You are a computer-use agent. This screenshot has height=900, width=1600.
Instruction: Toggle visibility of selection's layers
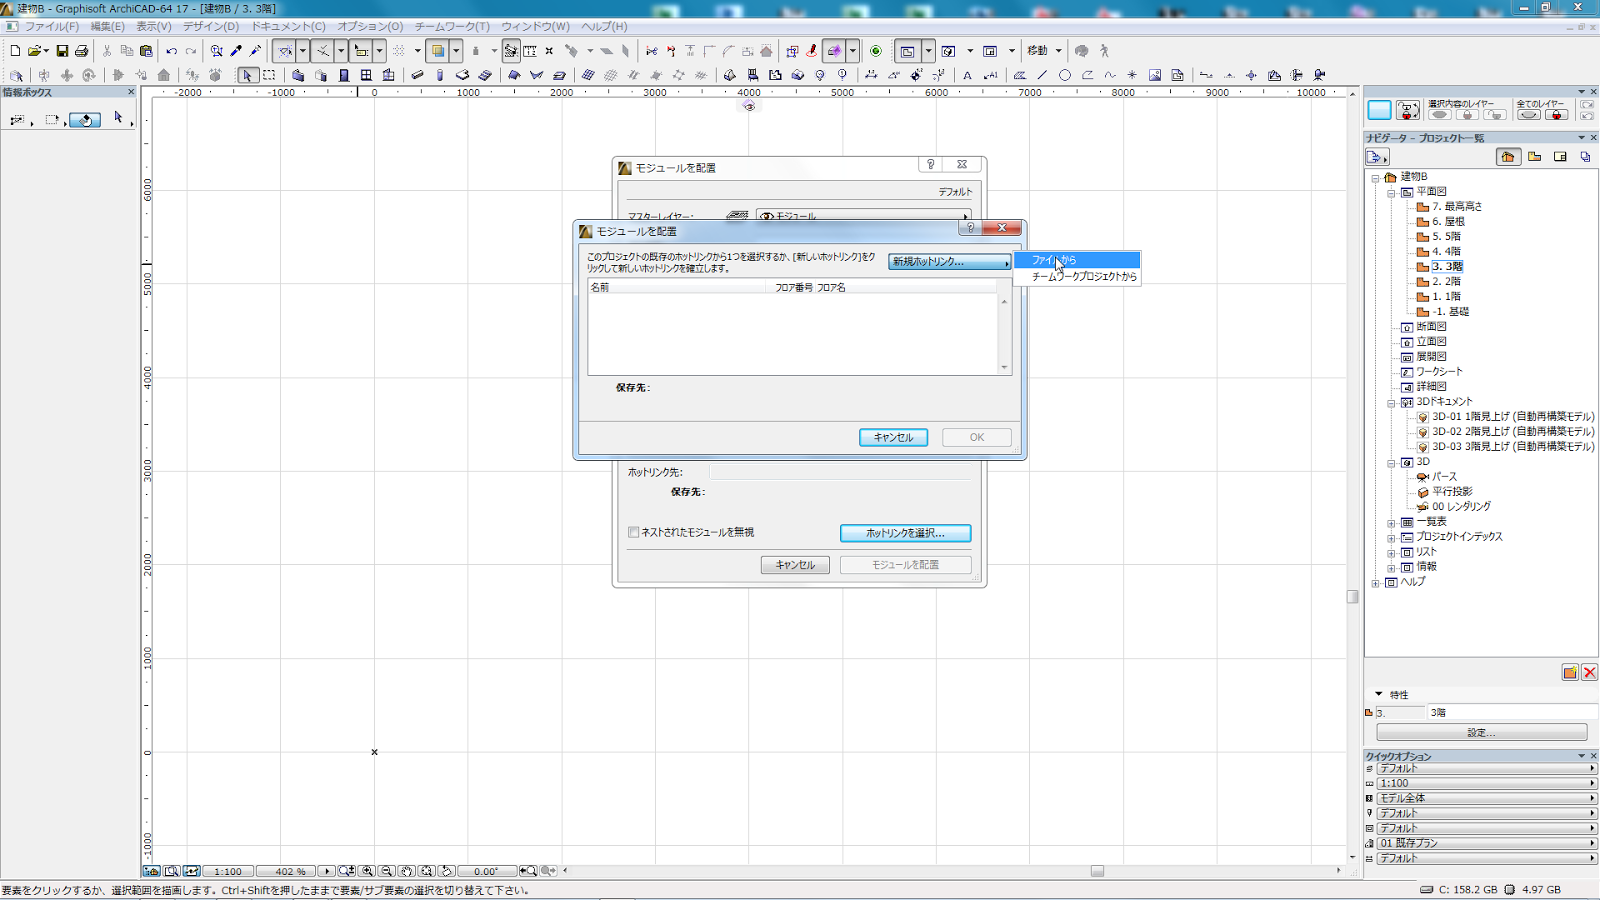tap(1440, 114)
